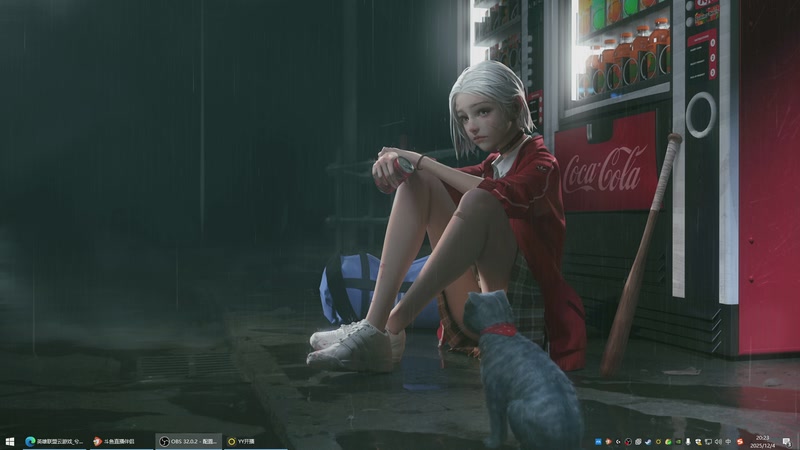
Task: Toggle the Chinese input mode indicator
Action: point(728,442)
